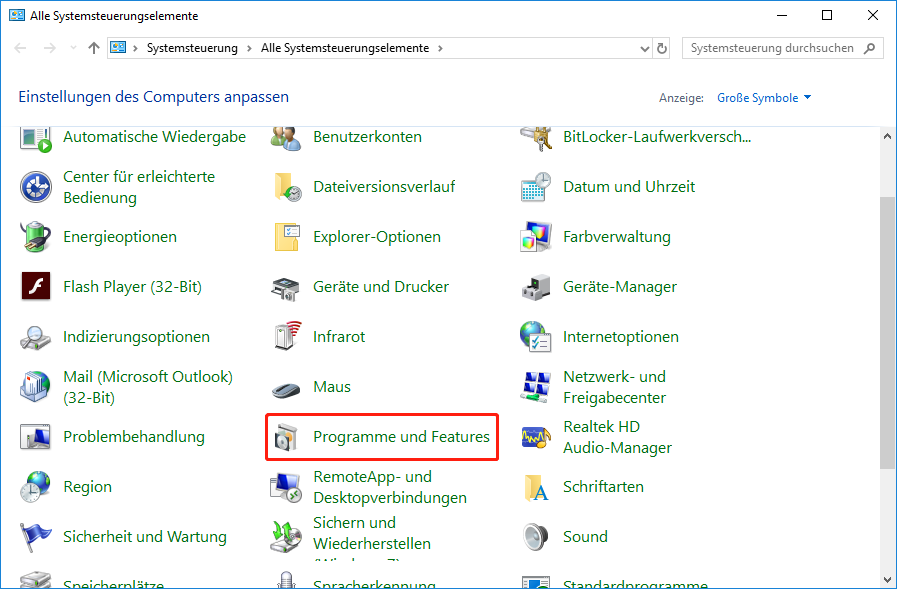This screenshot has height=589, width=897.
Task: Open Automatische Wiedergabe link
Action: point(154,137)
